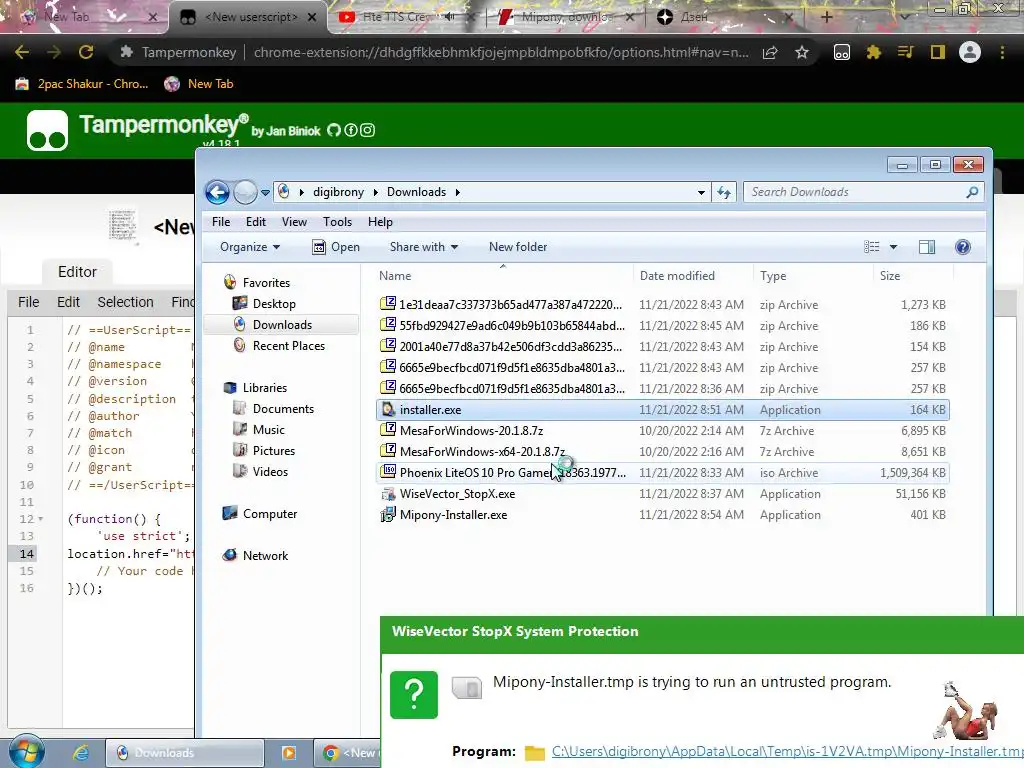The width and height of the screenshot is (1024, 768).
Task: Open the view options dropdown arrow
Action: pyautogui.click(x=893, y=247)
